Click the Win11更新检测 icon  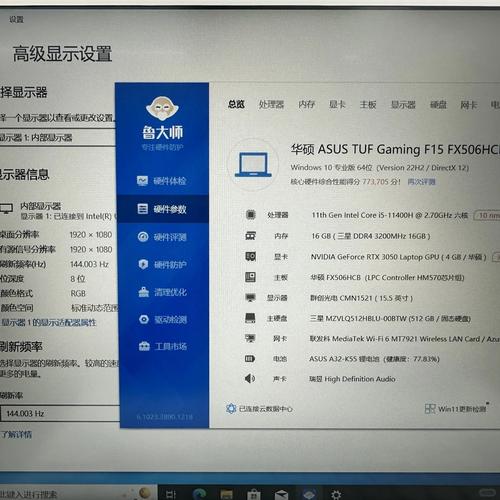(430, 409)
